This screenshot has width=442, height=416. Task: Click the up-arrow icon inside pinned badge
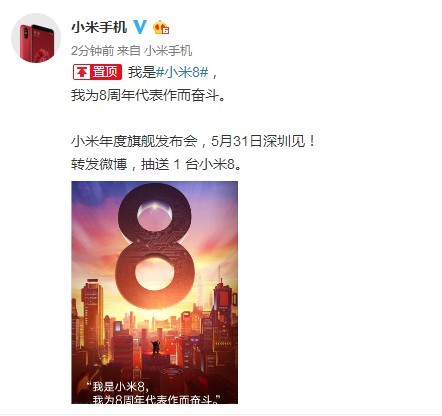pyautogui.click(x=82, y=72)
